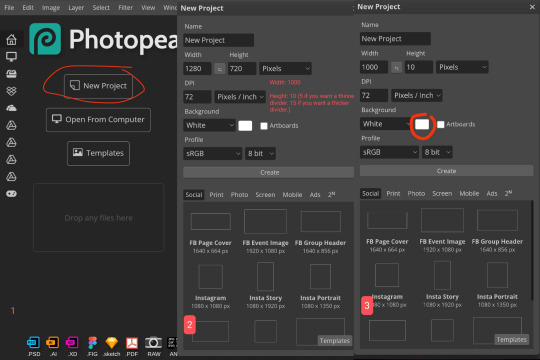The image size is (540, 360).
Task: Open the Layer menu
Action: click(76, 8)
